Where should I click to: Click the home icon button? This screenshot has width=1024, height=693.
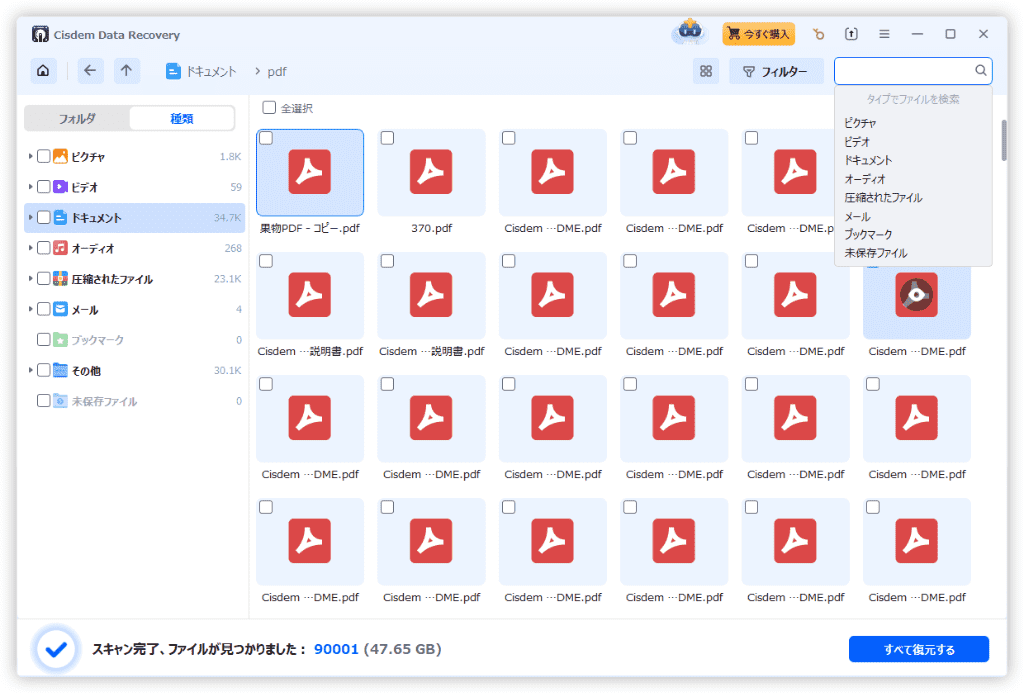43,71
